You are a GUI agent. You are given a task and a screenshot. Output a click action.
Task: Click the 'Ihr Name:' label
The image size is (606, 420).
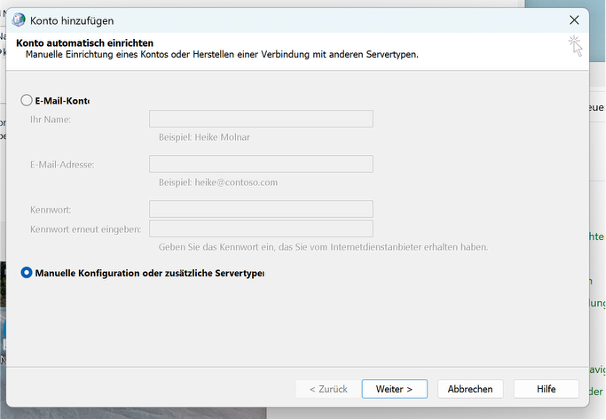50,120
